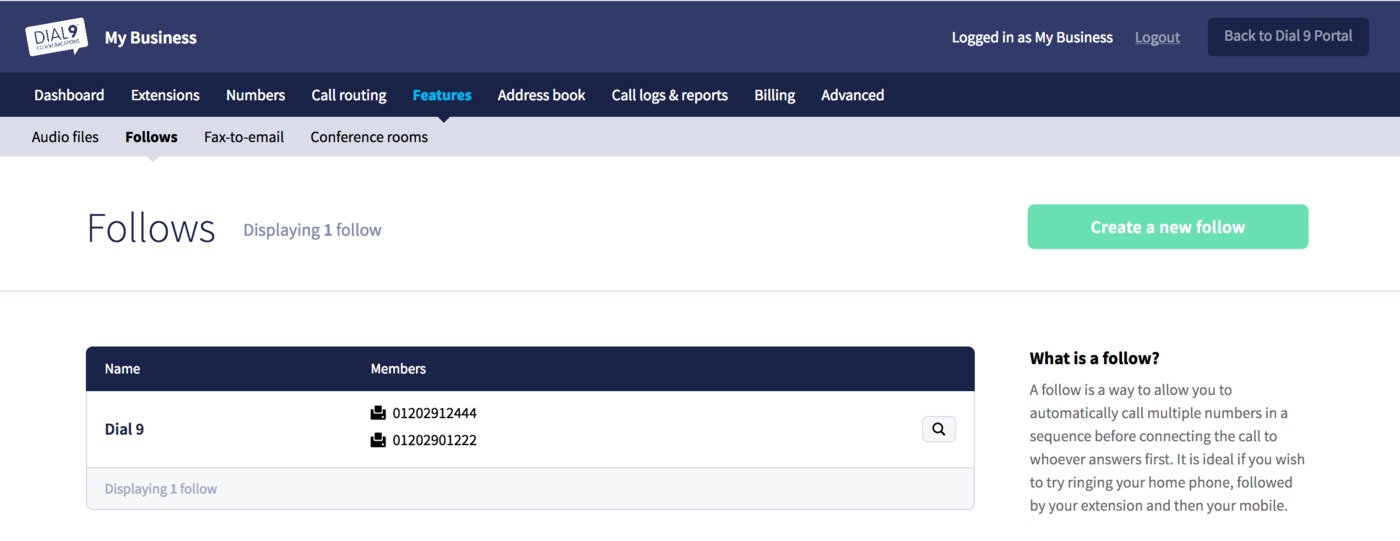Click the Name column header
This screenshot has height=541, width=1400.
122,369
